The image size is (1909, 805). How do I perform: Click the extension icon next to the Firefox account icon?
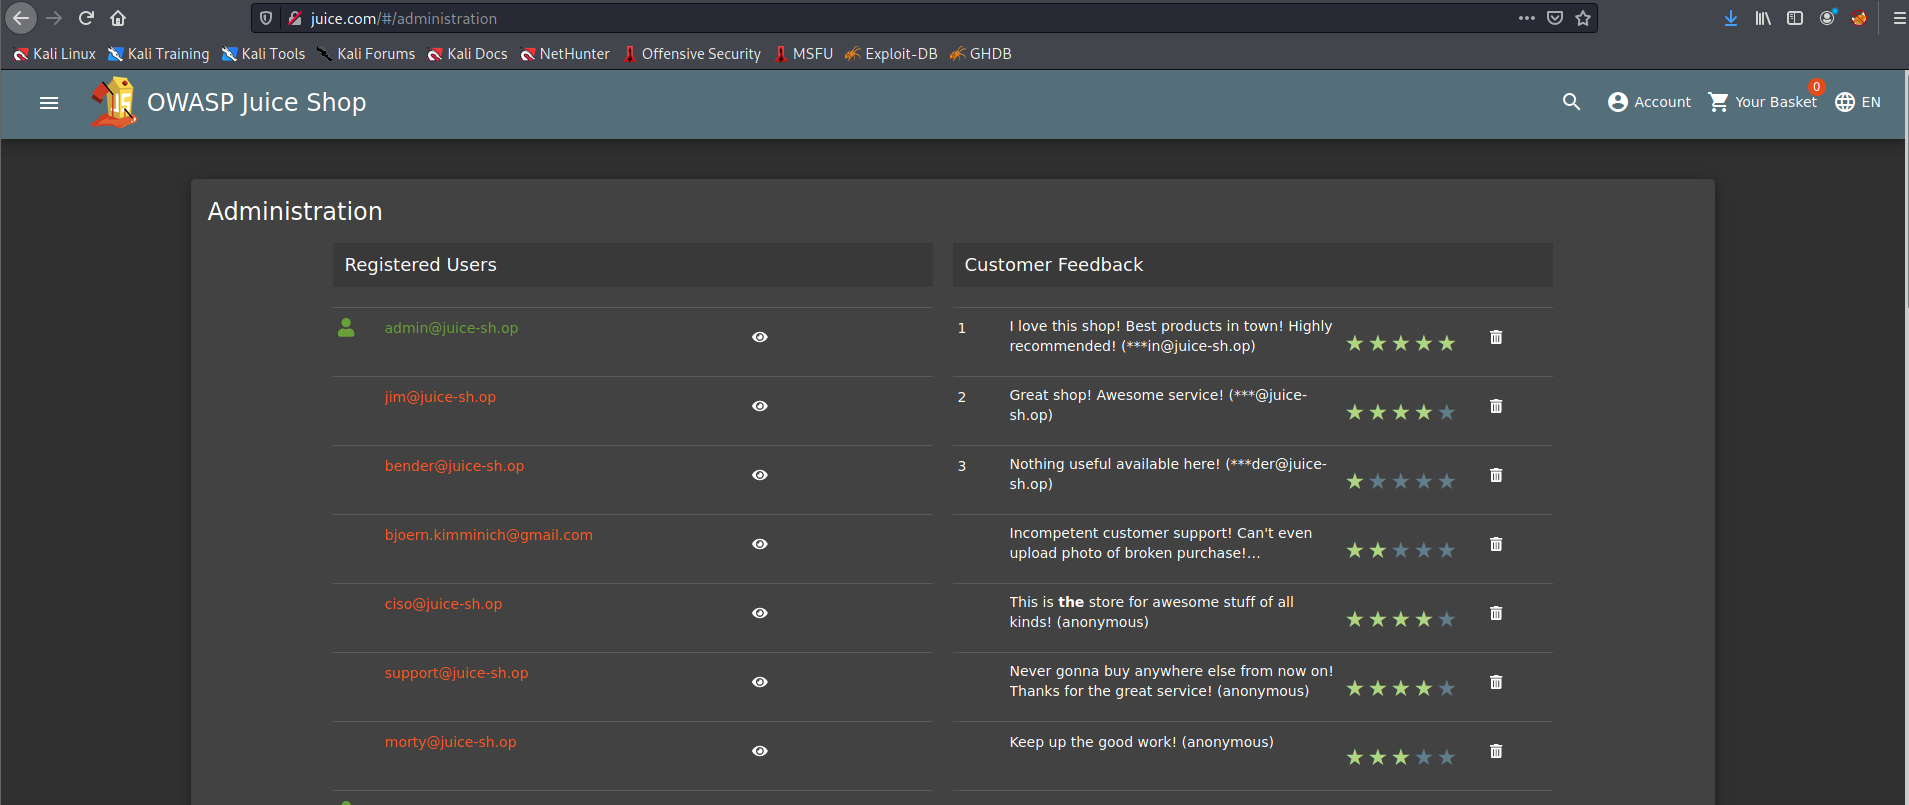pos(1859,18)
